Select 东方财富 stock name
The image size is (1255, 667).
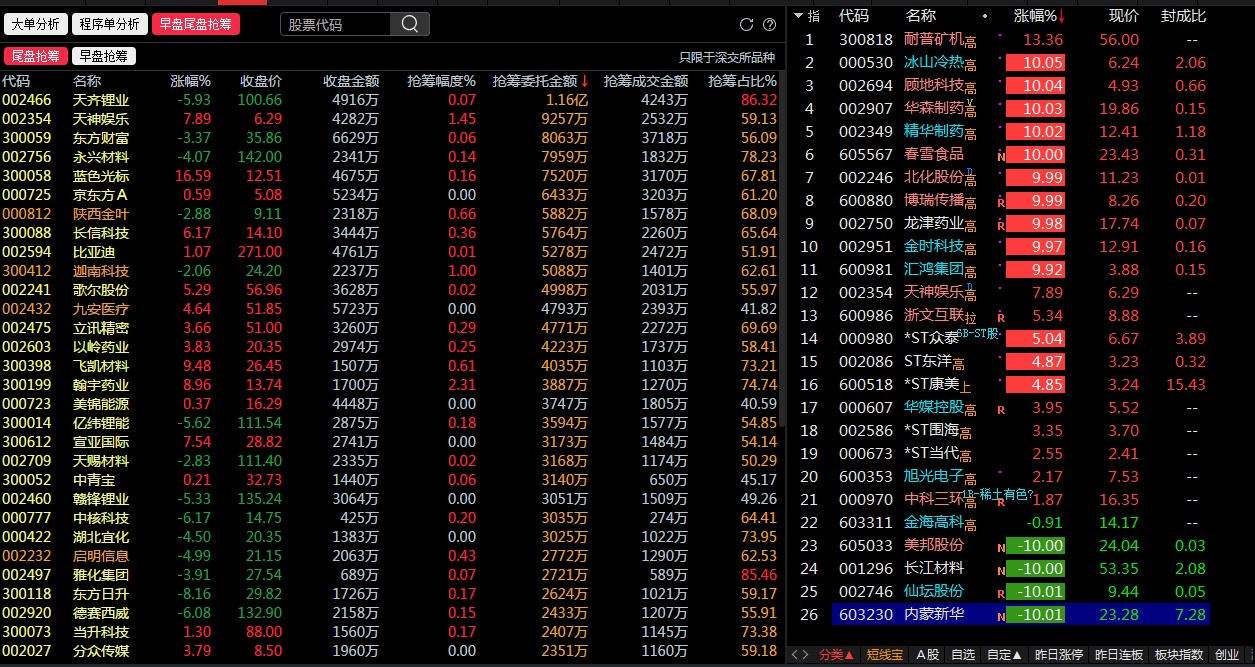point(101,138)
